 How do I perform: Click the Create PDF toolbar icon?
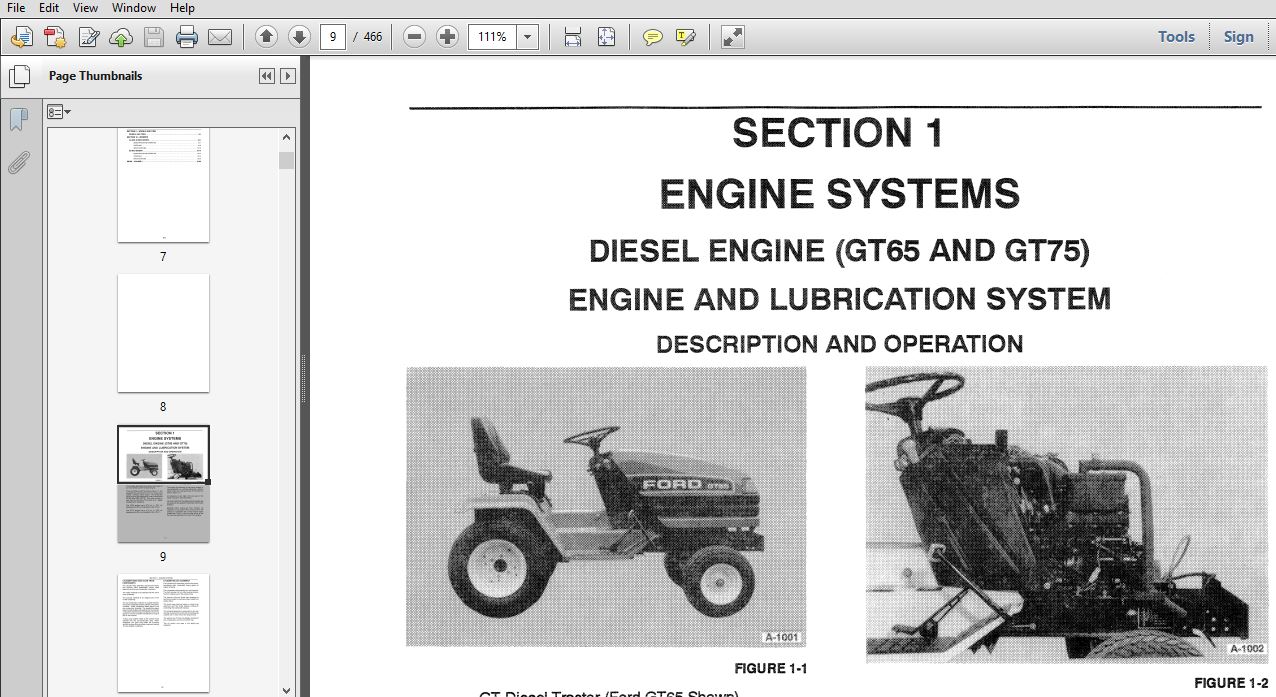[x=55, y=38]
